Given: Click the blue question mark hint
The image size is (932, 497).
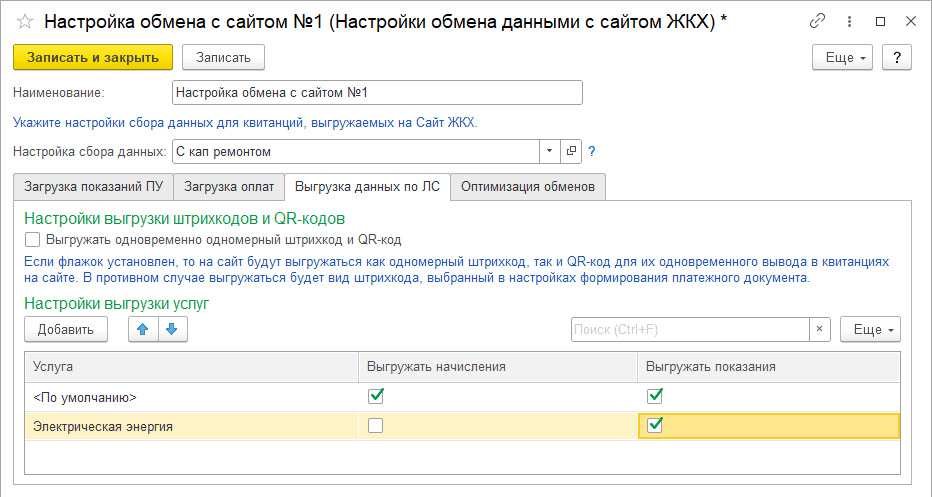Looking at the screenshot, I should (x=591, y=152).
